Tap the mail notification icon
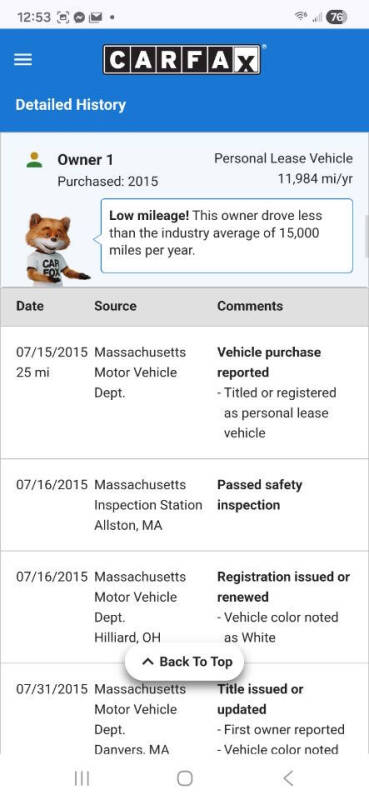This screenshot has width=369, height=800. pyautogui.click(x=95, y=17)
